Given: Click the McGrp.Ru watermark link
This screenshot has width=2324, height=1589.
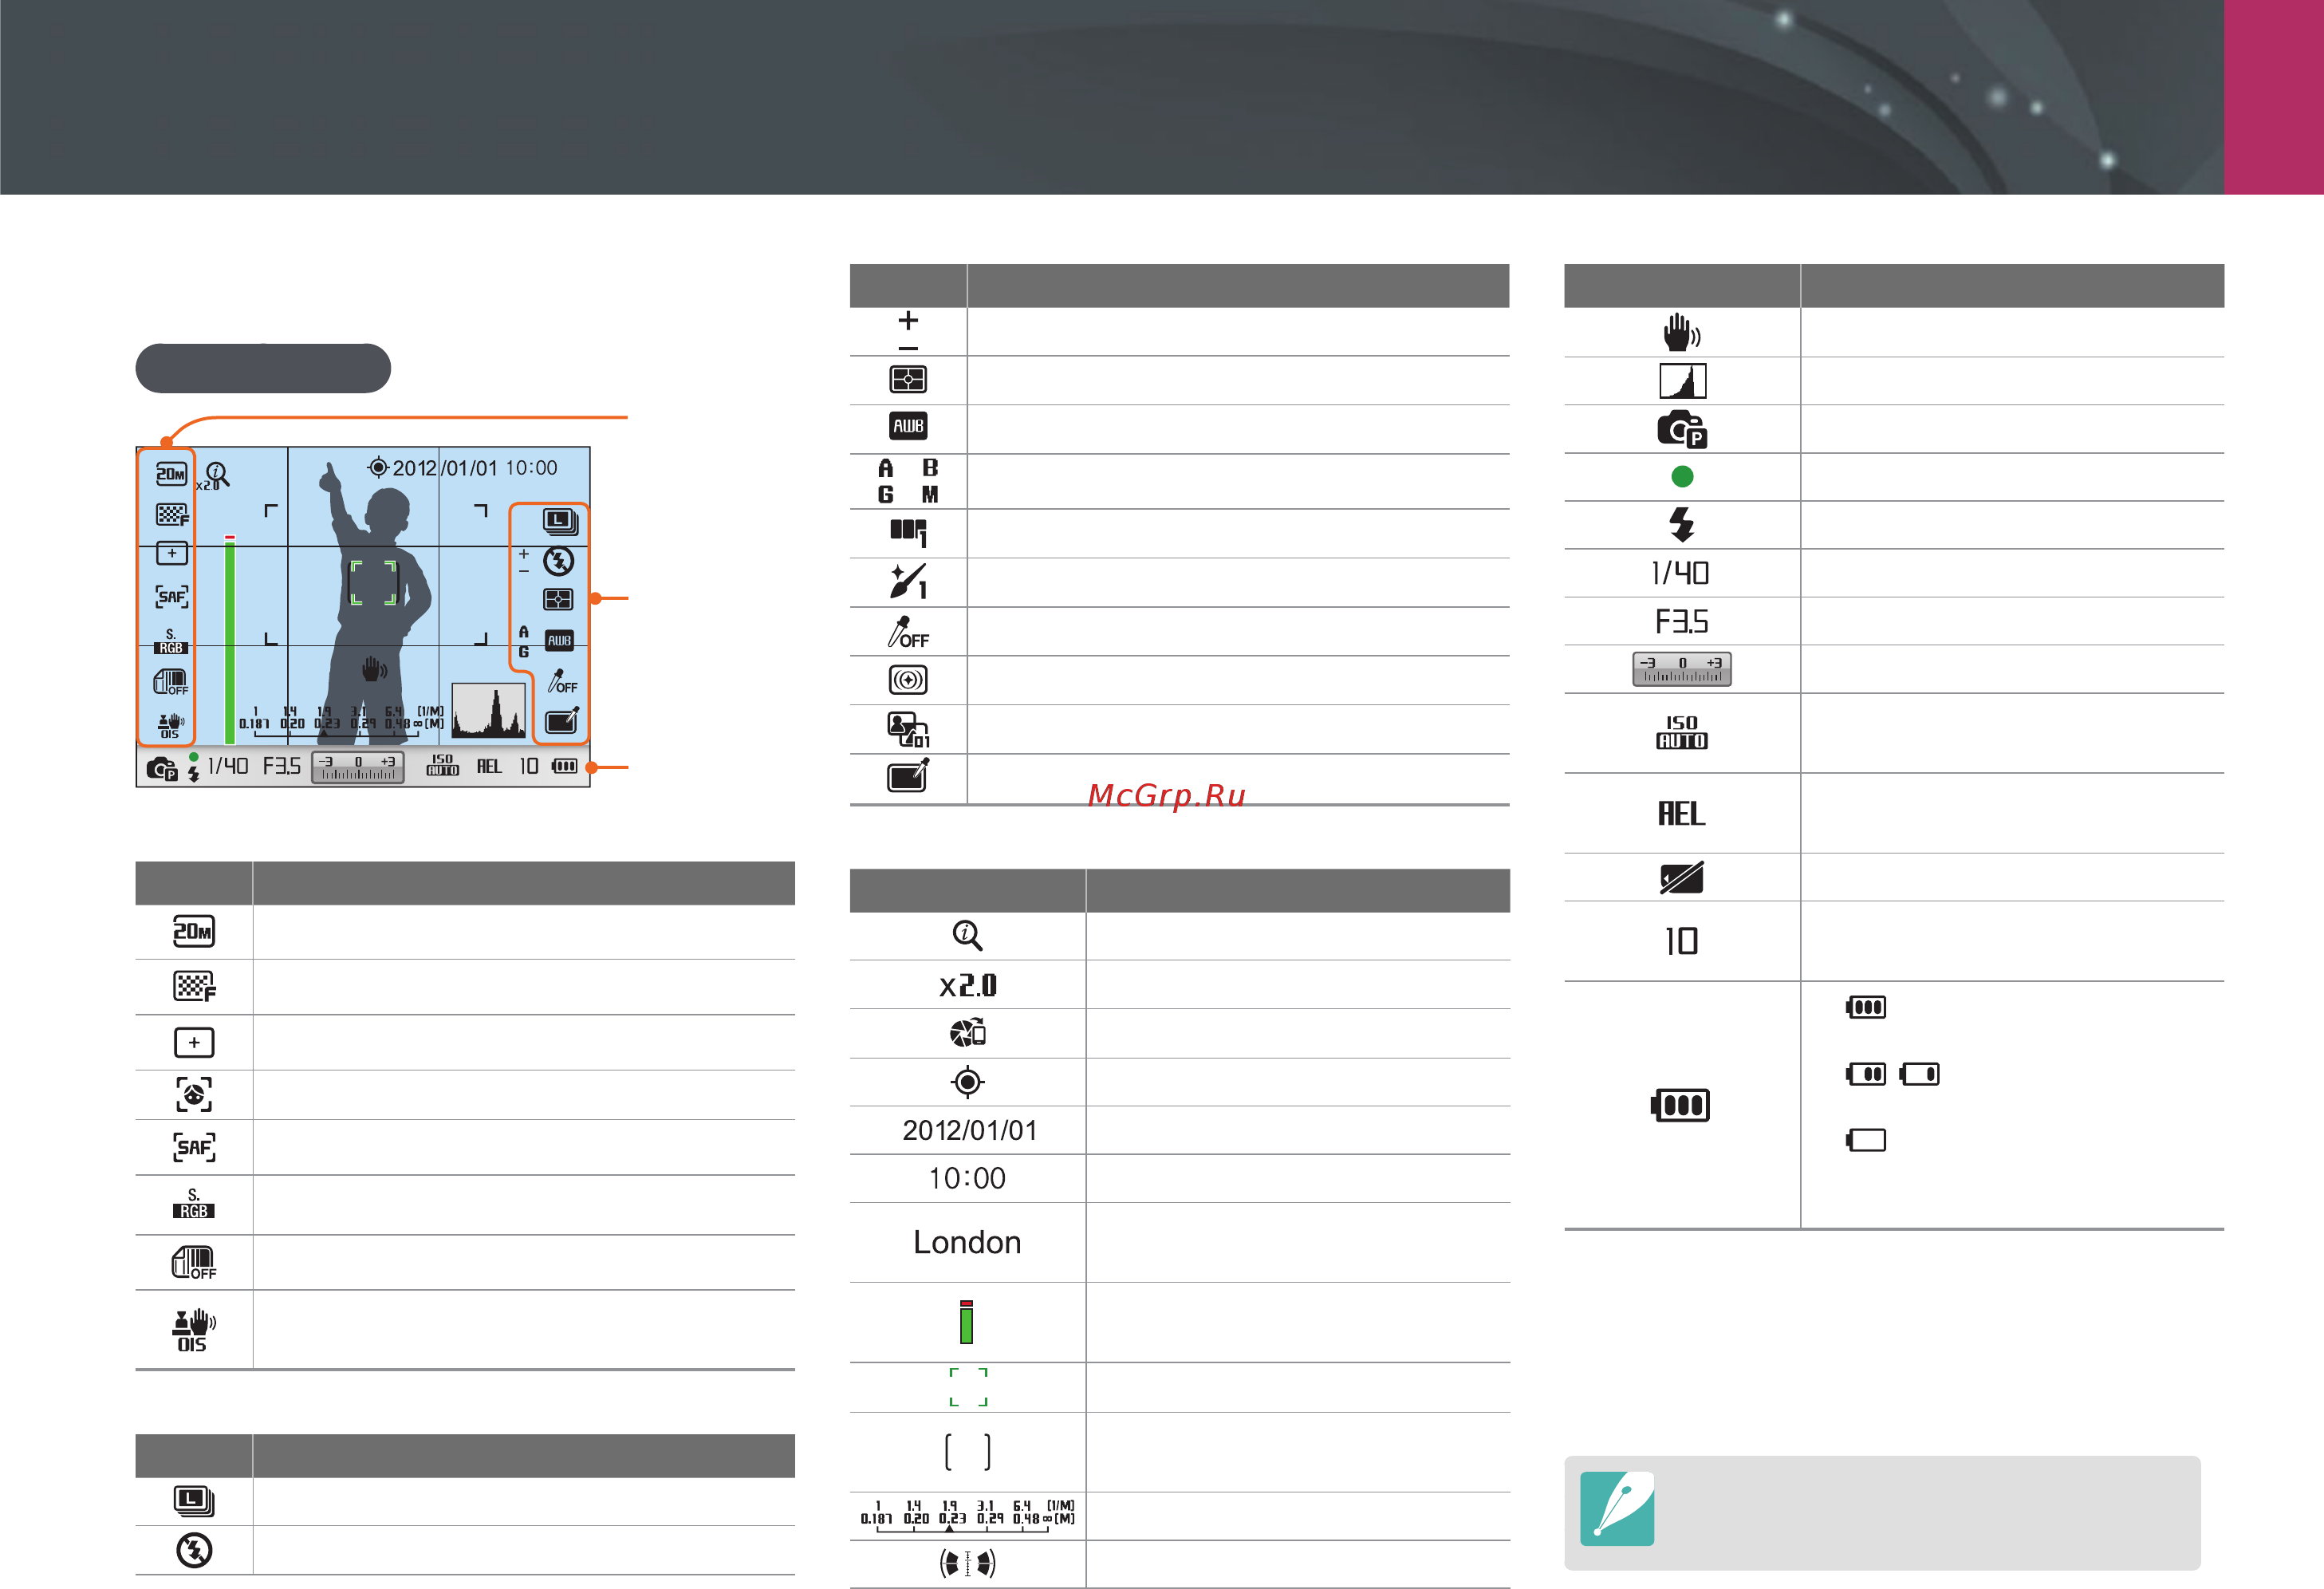Looking at the screenshot, I should coord(1167,795).
